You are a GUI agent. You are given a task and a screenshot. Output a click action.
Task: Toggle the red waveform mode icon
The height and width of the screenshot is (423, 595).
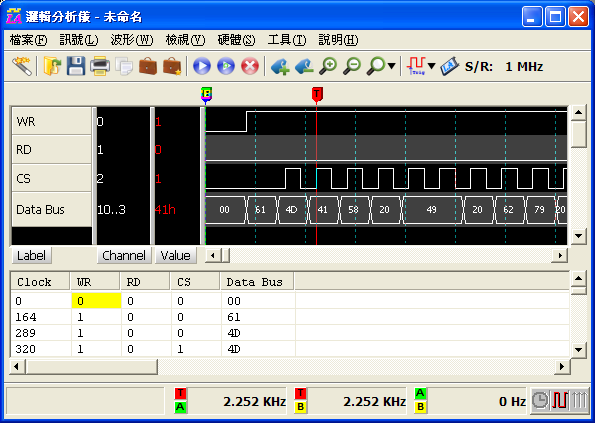pos(560,400)
